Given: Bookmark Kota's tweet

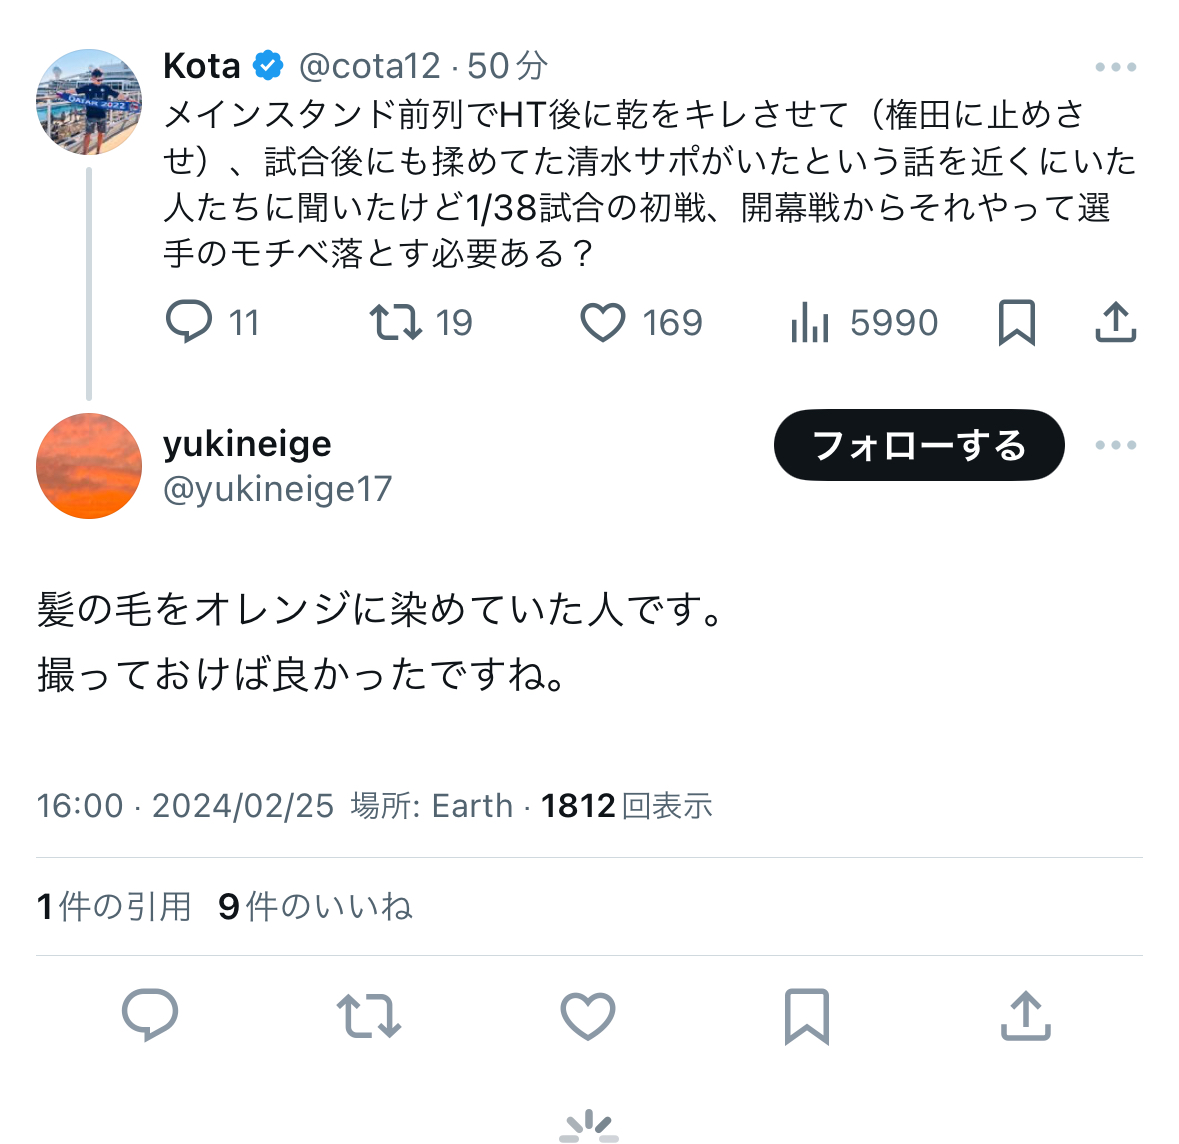Looking at the screenshot, I should 1017,322.
